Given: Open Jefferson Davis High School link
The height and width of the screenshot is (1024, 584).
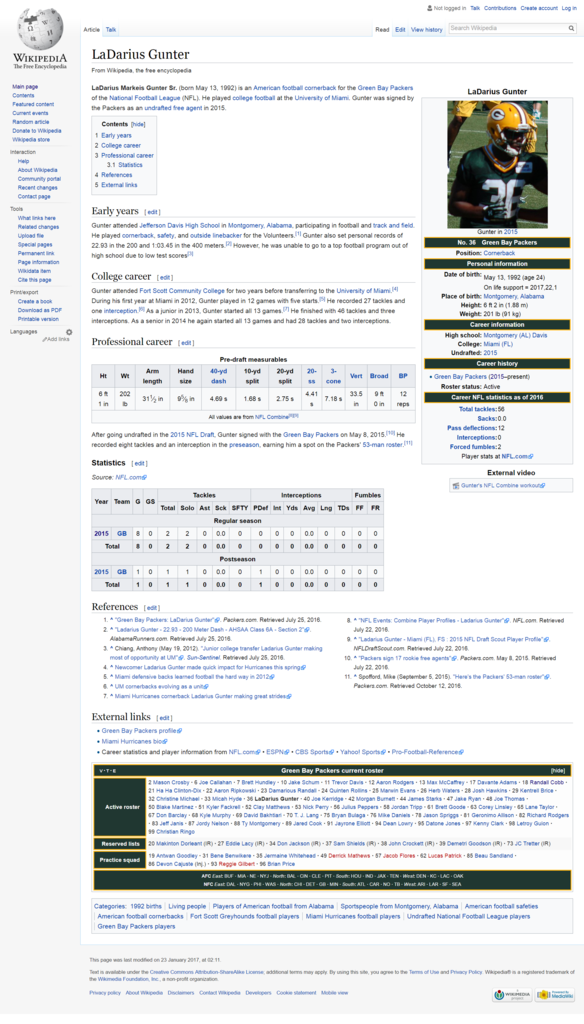Looking at the screenshot, I should point(178,225).
